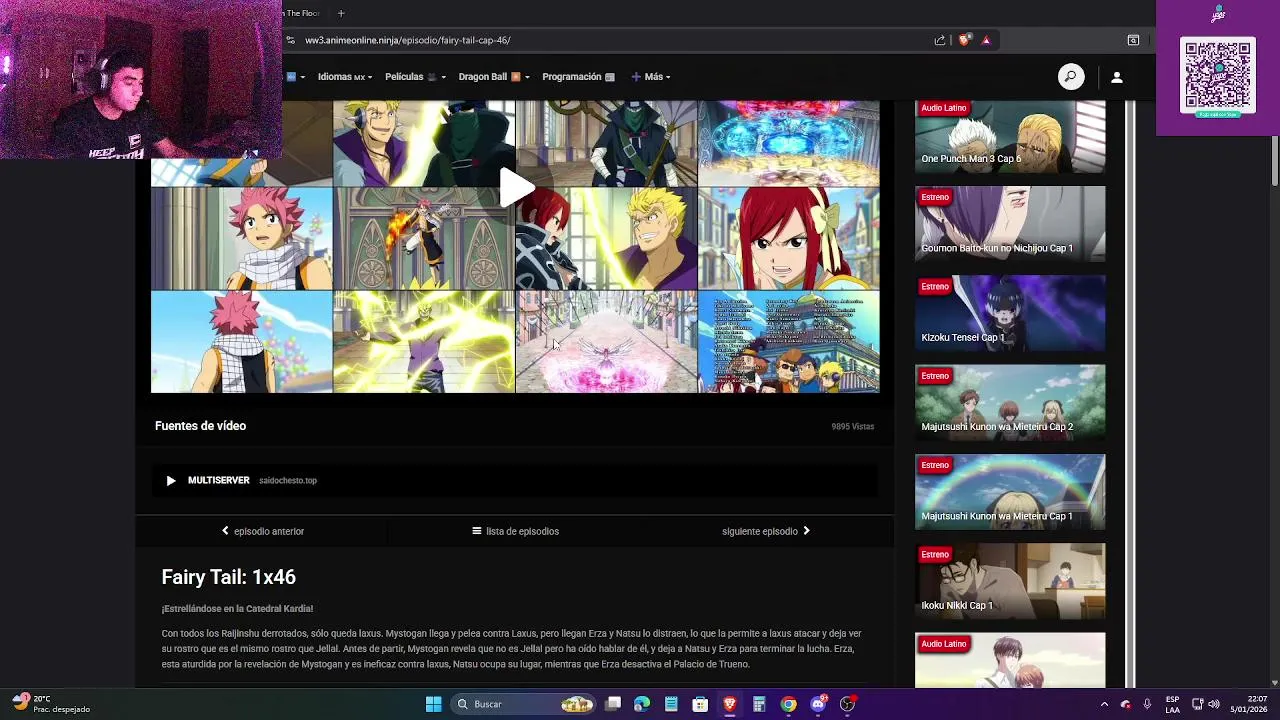Viewport: 1280px width, 720px height.
Task: Click the share icon in address bar
Action: click(x=940, y=40)
